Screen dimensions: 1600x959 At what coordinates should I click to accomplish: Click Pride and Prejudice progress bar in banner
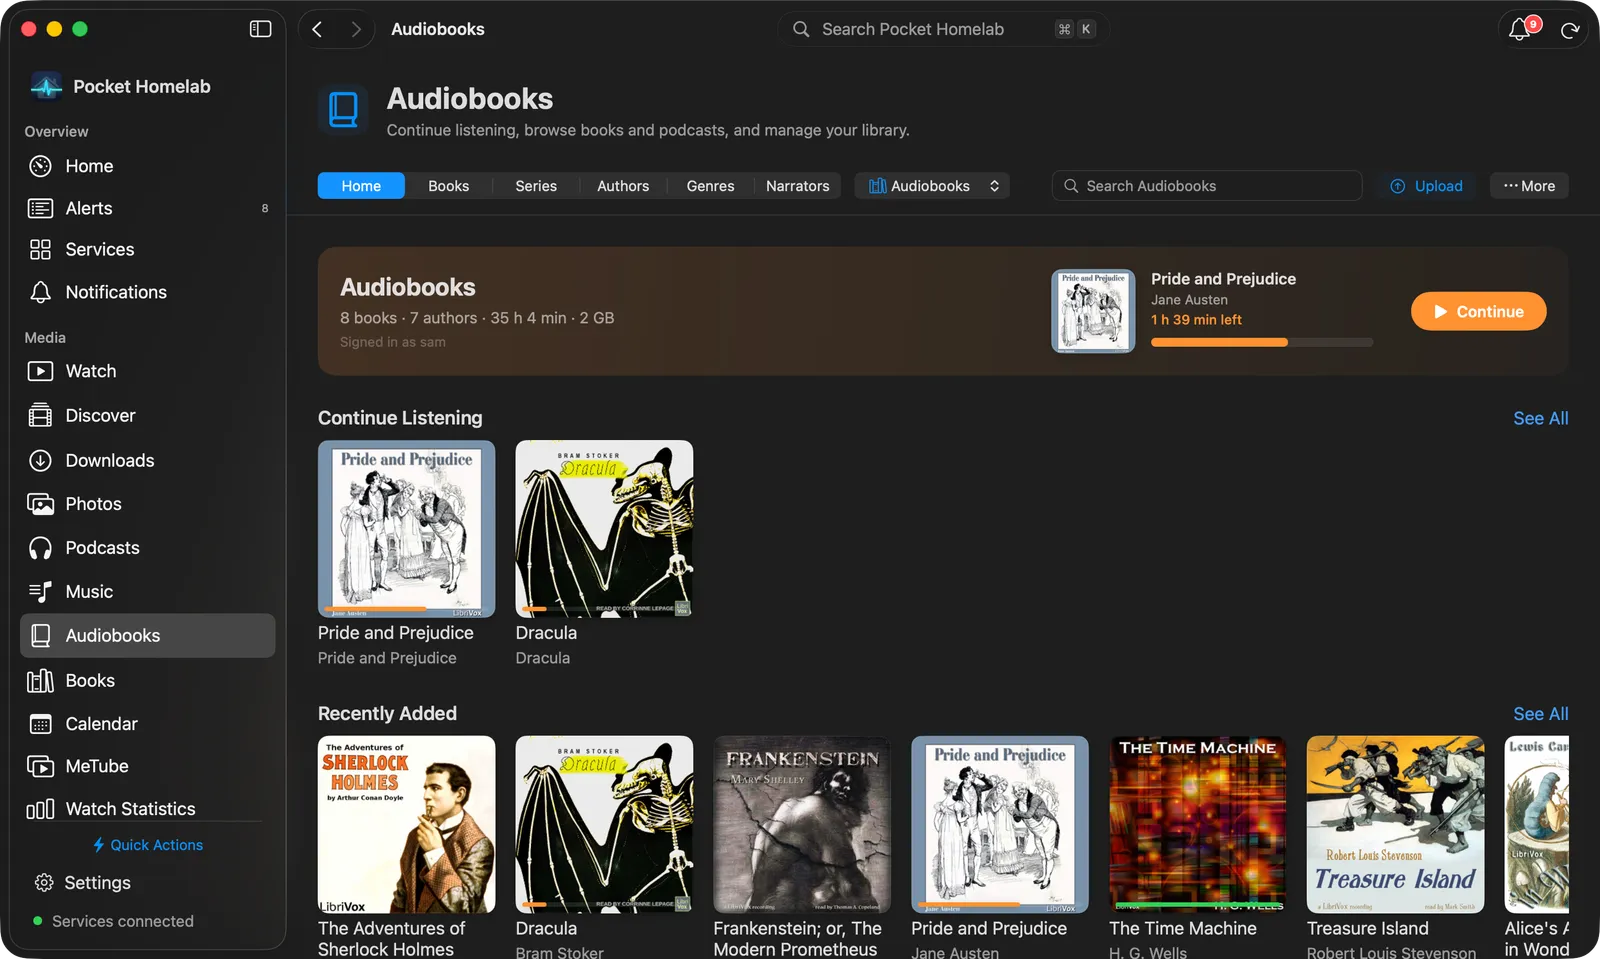point(1262,342)
